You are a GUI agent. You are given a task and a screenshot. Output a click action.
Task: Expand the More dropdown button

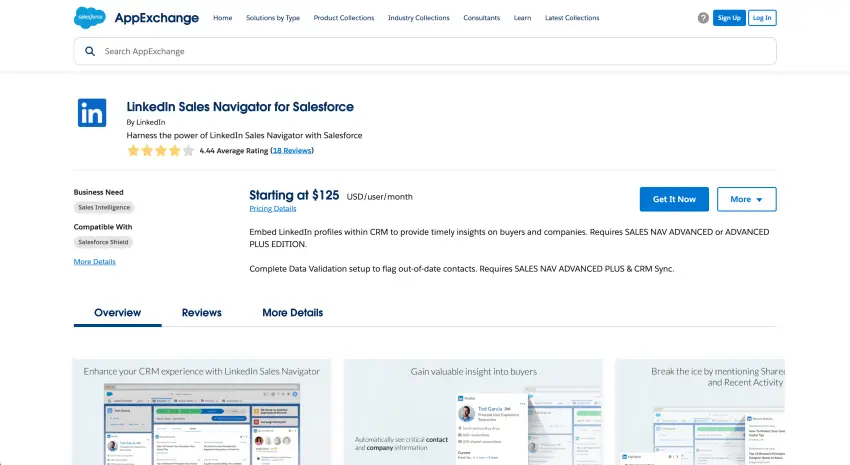tap(746, 199)
